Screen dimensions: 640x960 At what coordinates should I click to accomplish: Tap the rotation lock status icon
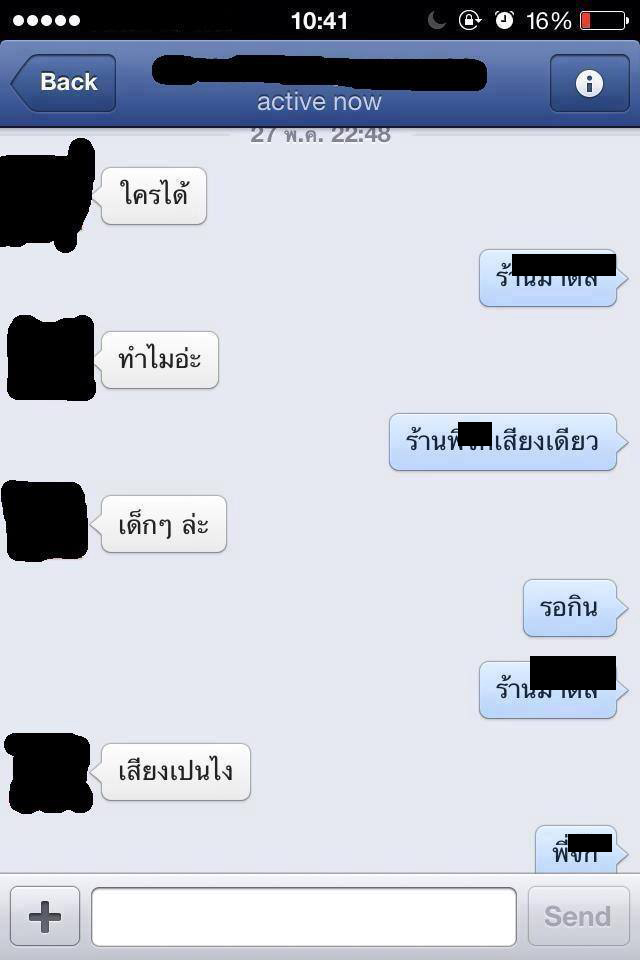click(x=470, y=20)
